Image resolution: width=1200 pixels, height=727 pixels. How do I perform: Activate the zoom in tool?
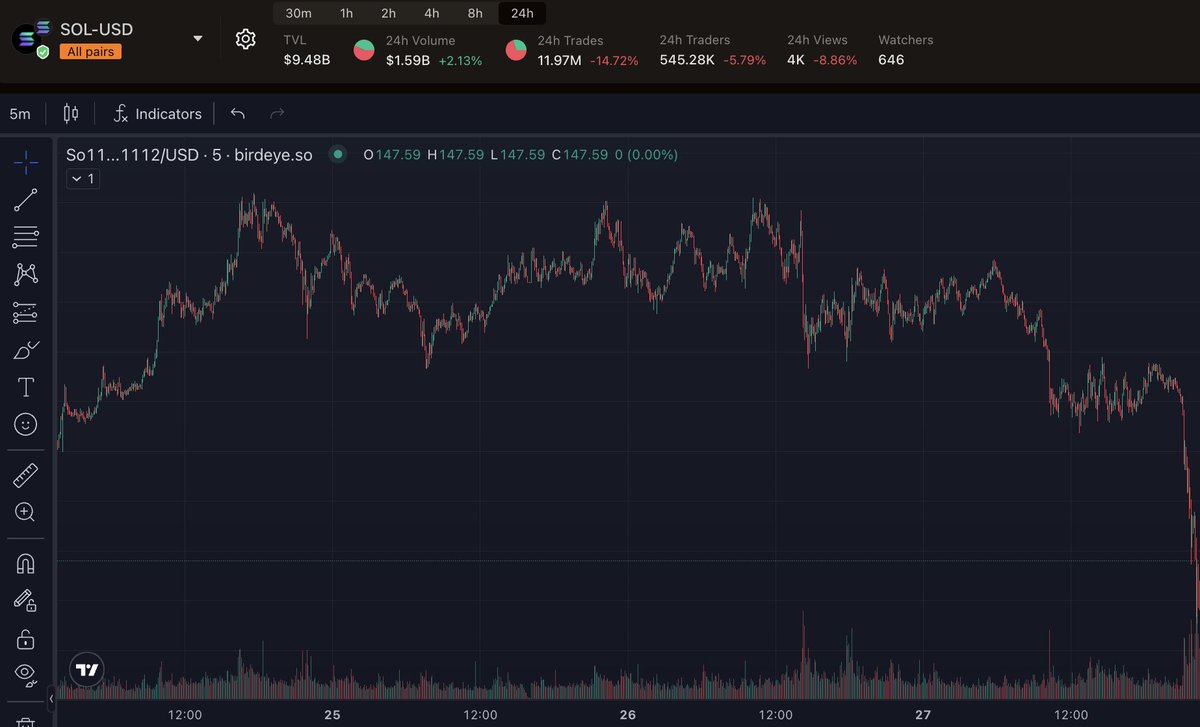click(x=26, y=513)
